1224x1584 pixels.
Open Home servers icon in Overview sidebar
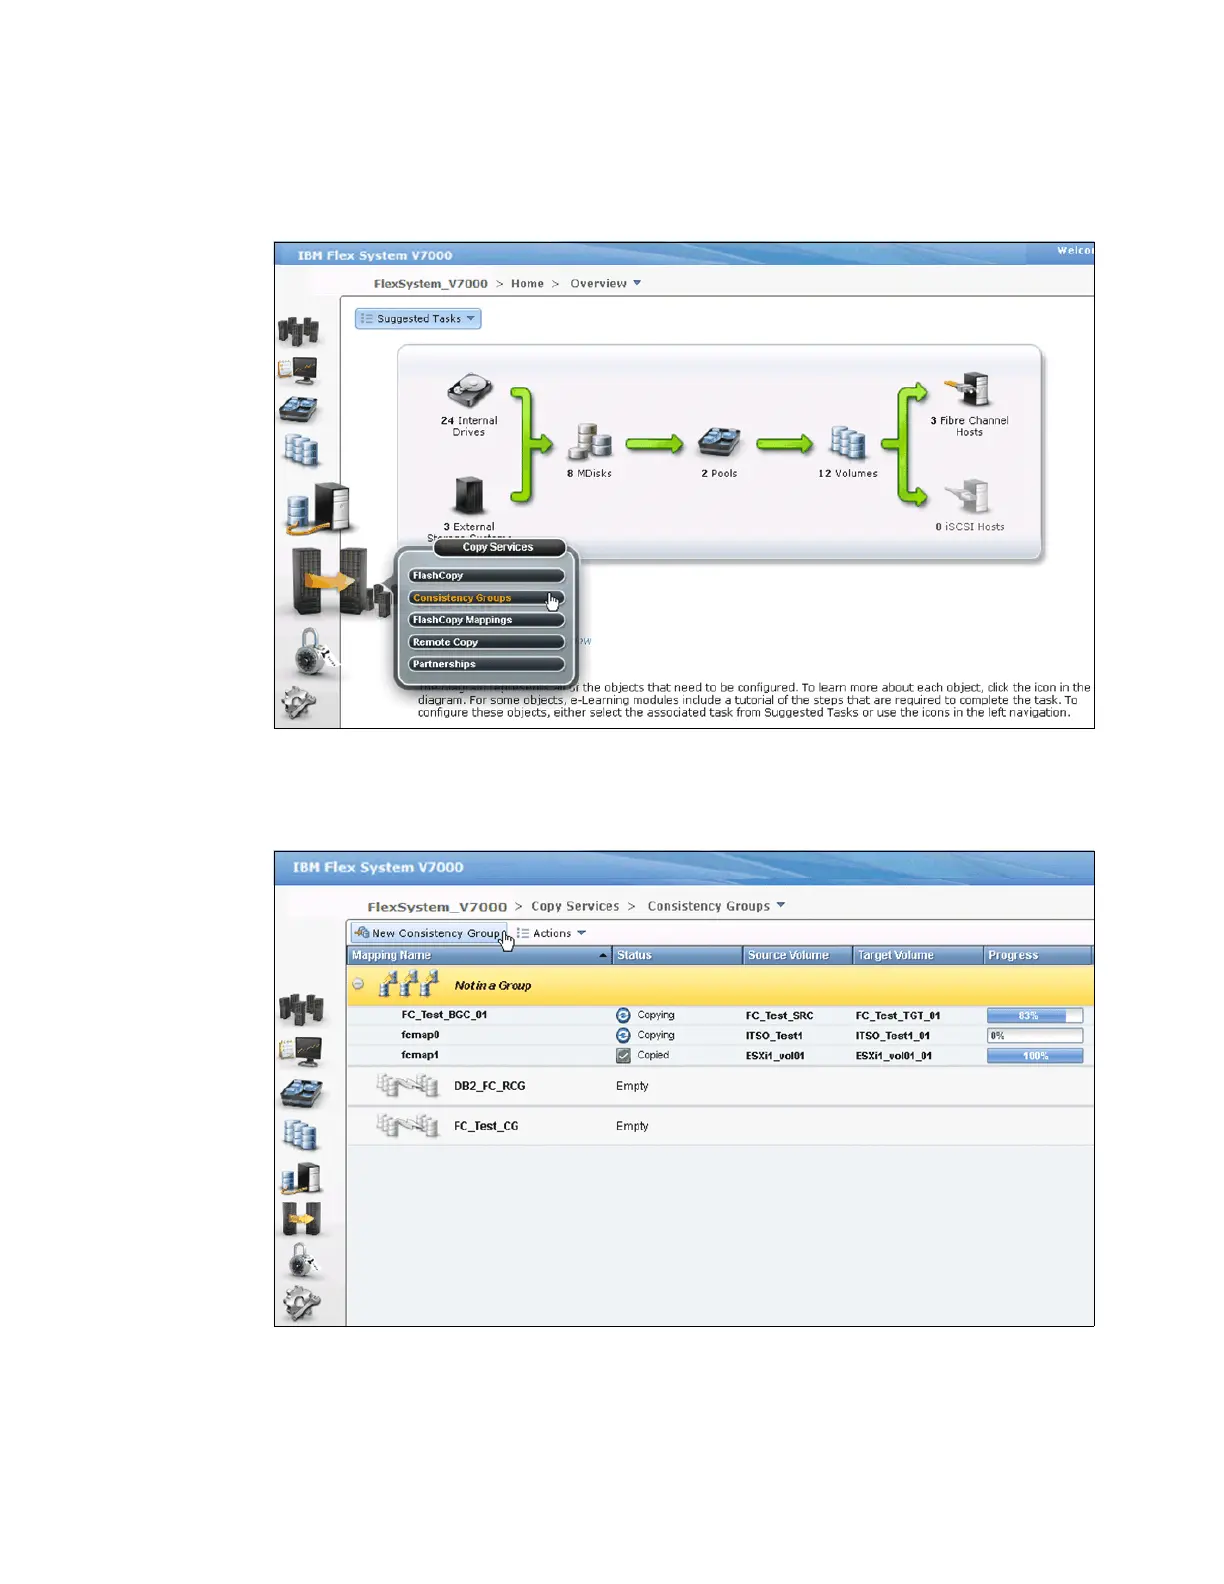pyautogui.click(x=298, y=331)
